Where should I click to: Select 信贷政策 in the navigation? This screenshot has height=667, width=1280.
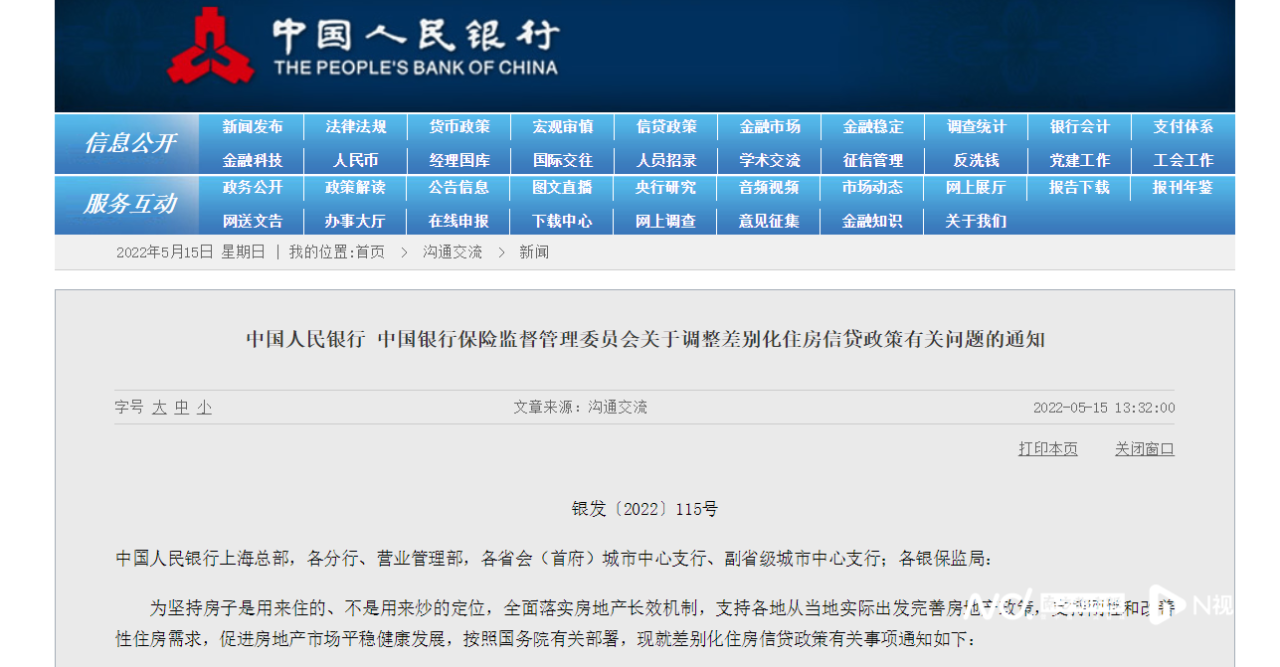(666, 127)
